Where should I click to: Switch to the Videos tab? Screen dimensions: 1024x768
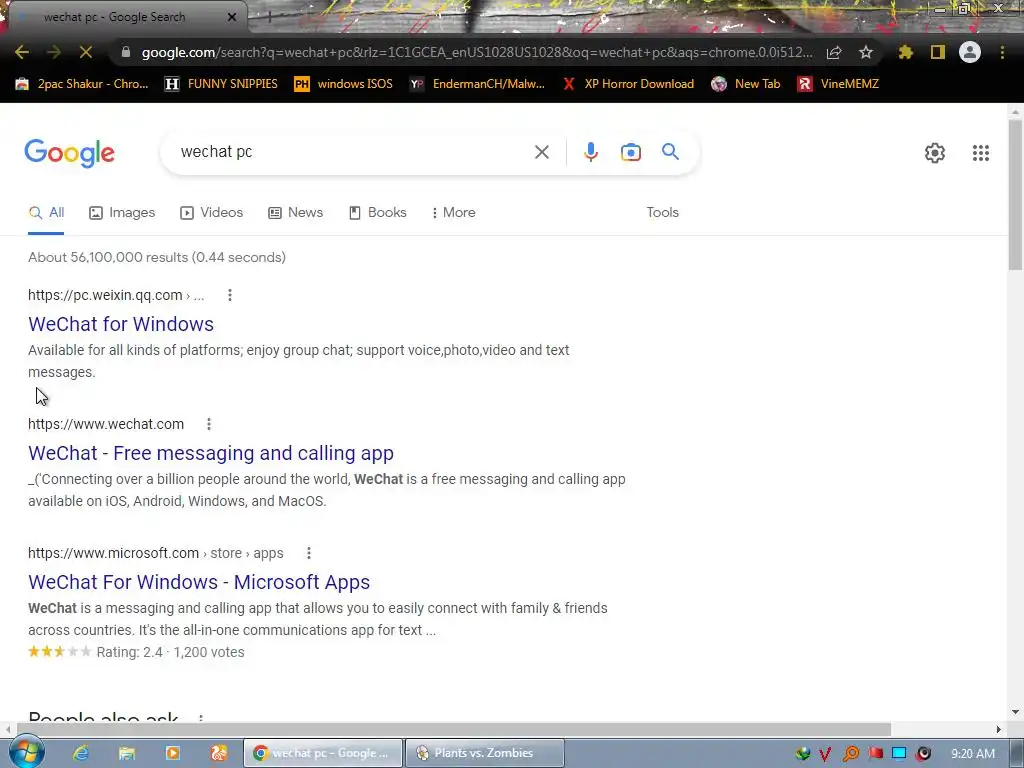click(212, 213)
